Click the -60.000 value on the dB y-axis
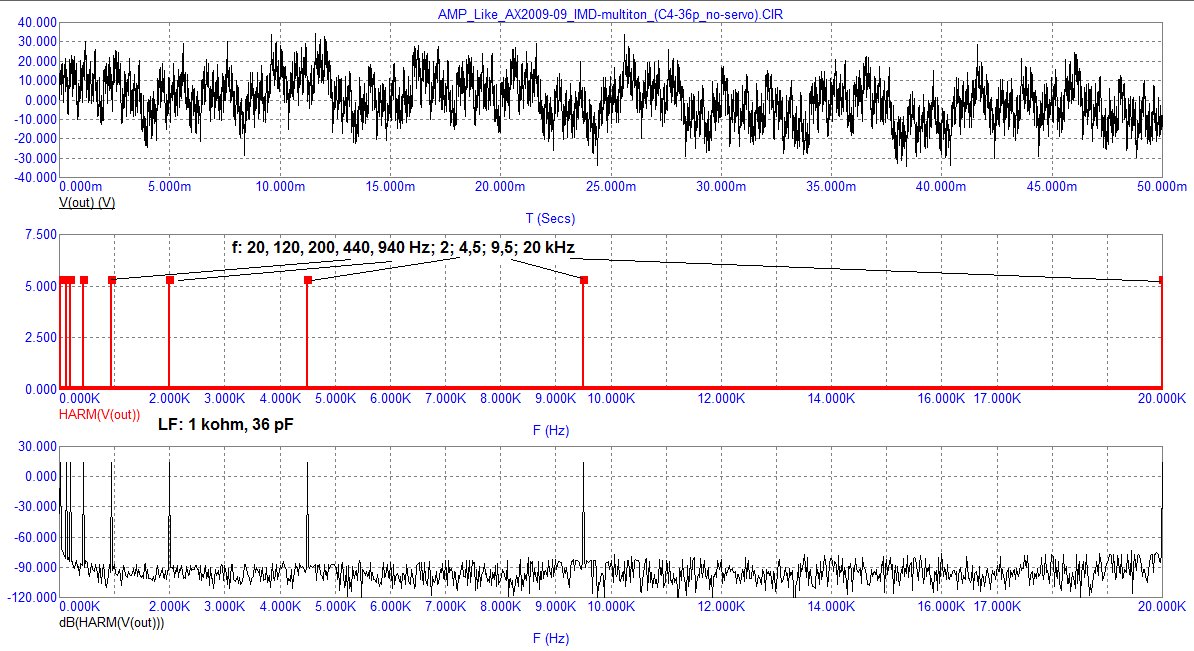Viewport: 1194px width, 651px height. (x=34, y=538)
